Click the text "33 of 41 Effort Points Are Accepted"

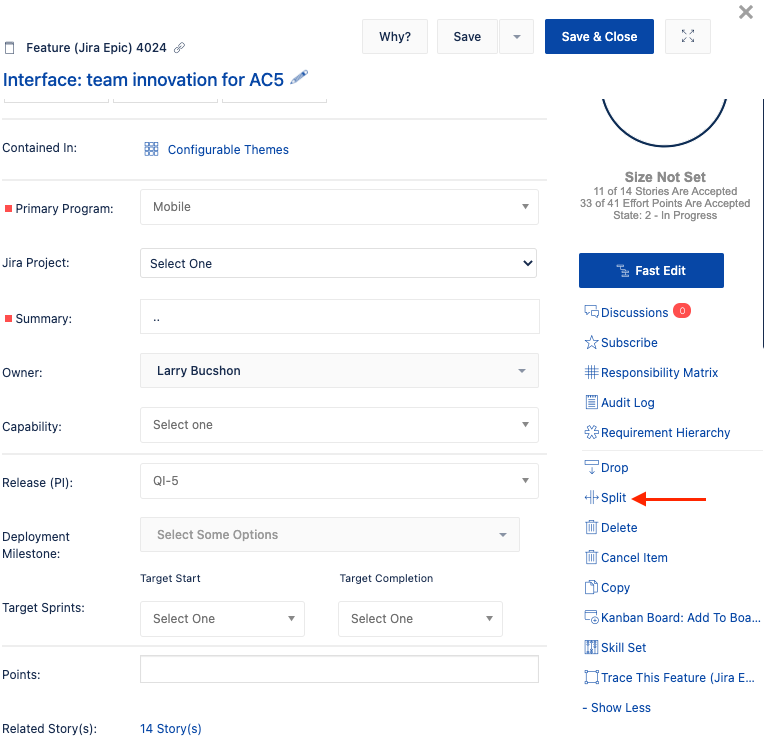[665, 203]
